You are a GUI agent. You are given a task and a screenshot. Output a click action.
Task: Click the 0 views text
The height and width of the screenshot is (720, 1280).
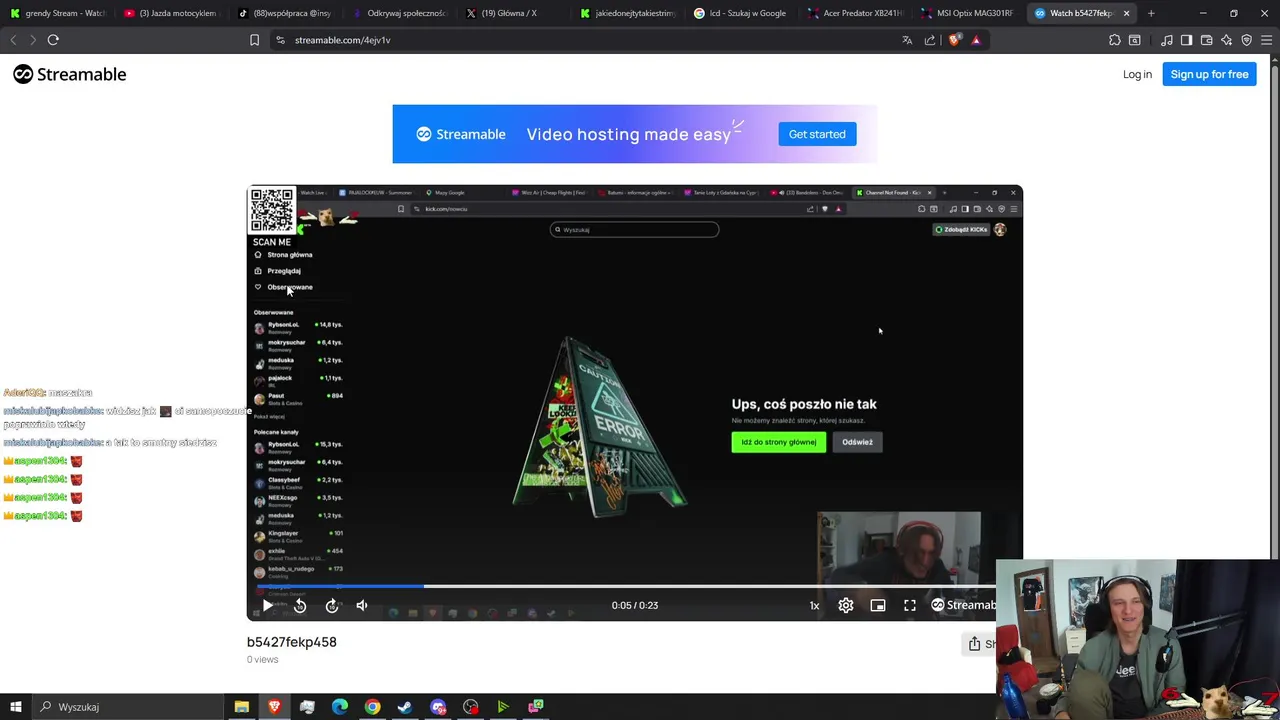262,660
